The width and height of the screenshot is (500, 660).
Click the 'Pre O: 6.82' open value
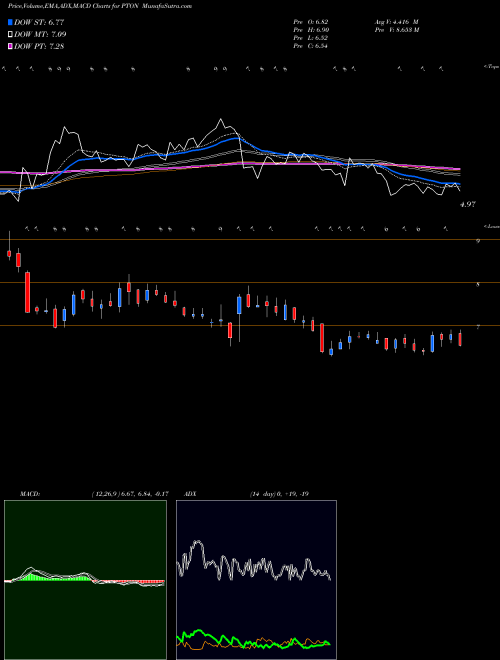pos(311,22)
